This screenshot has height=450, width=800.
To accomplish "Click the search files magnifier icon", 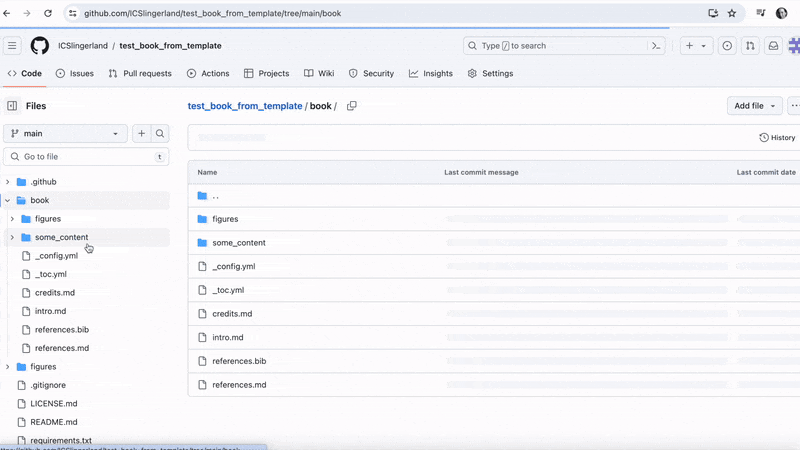I will pyautogui.click(x=160, y=133).
